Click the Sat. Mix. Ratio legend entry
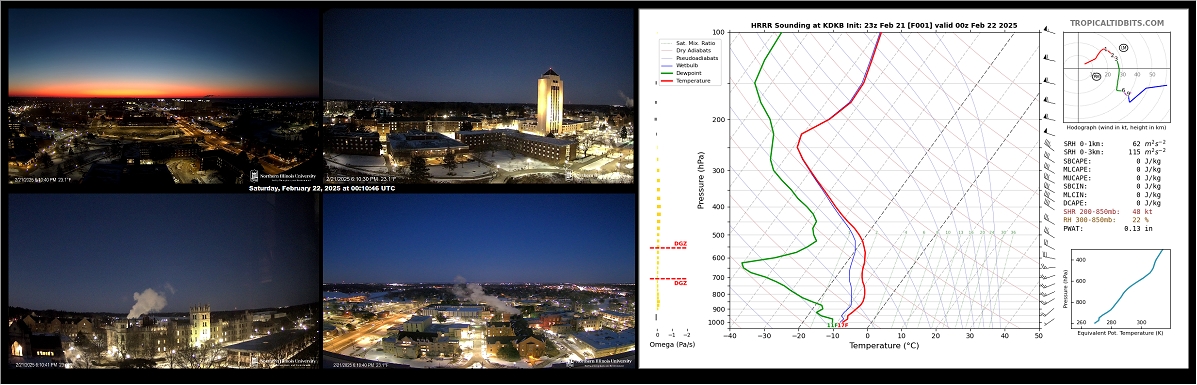1197x385 pixels. [x=687, y=42]
